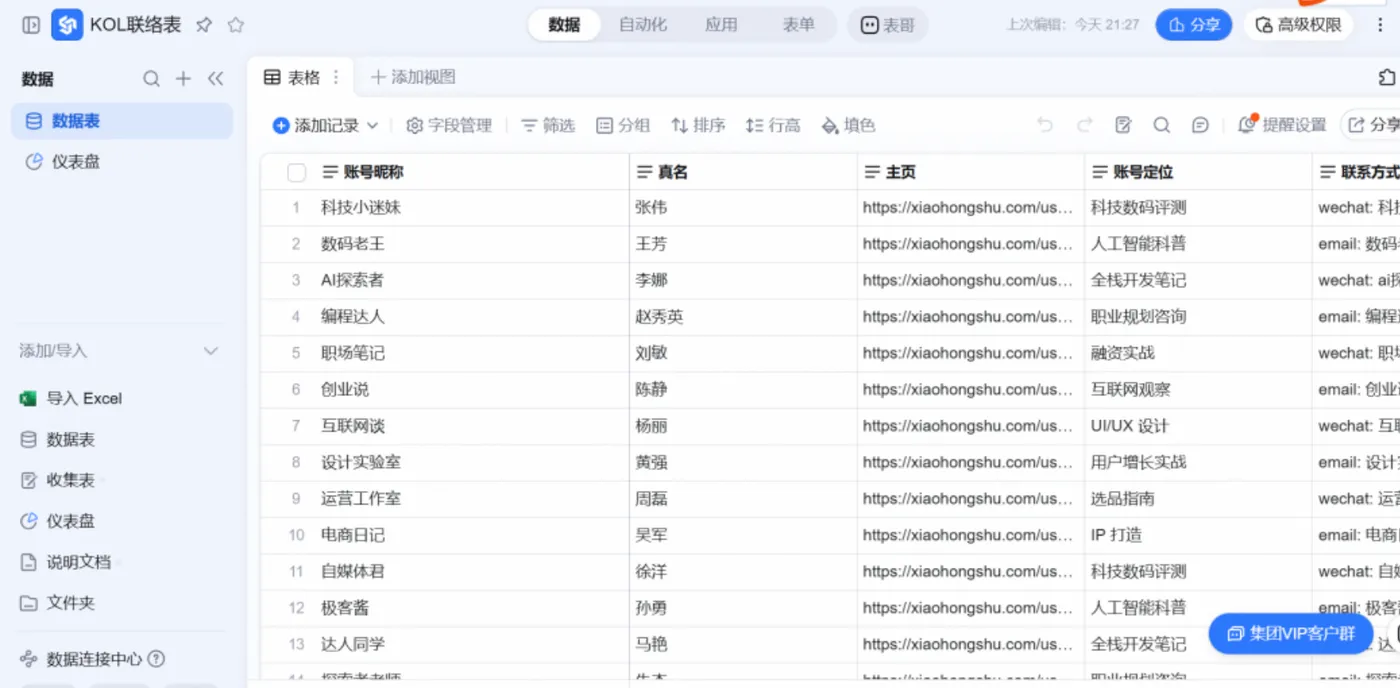
Task: Select the 真名 cell 赵秀英
Action: pos(743,317)
